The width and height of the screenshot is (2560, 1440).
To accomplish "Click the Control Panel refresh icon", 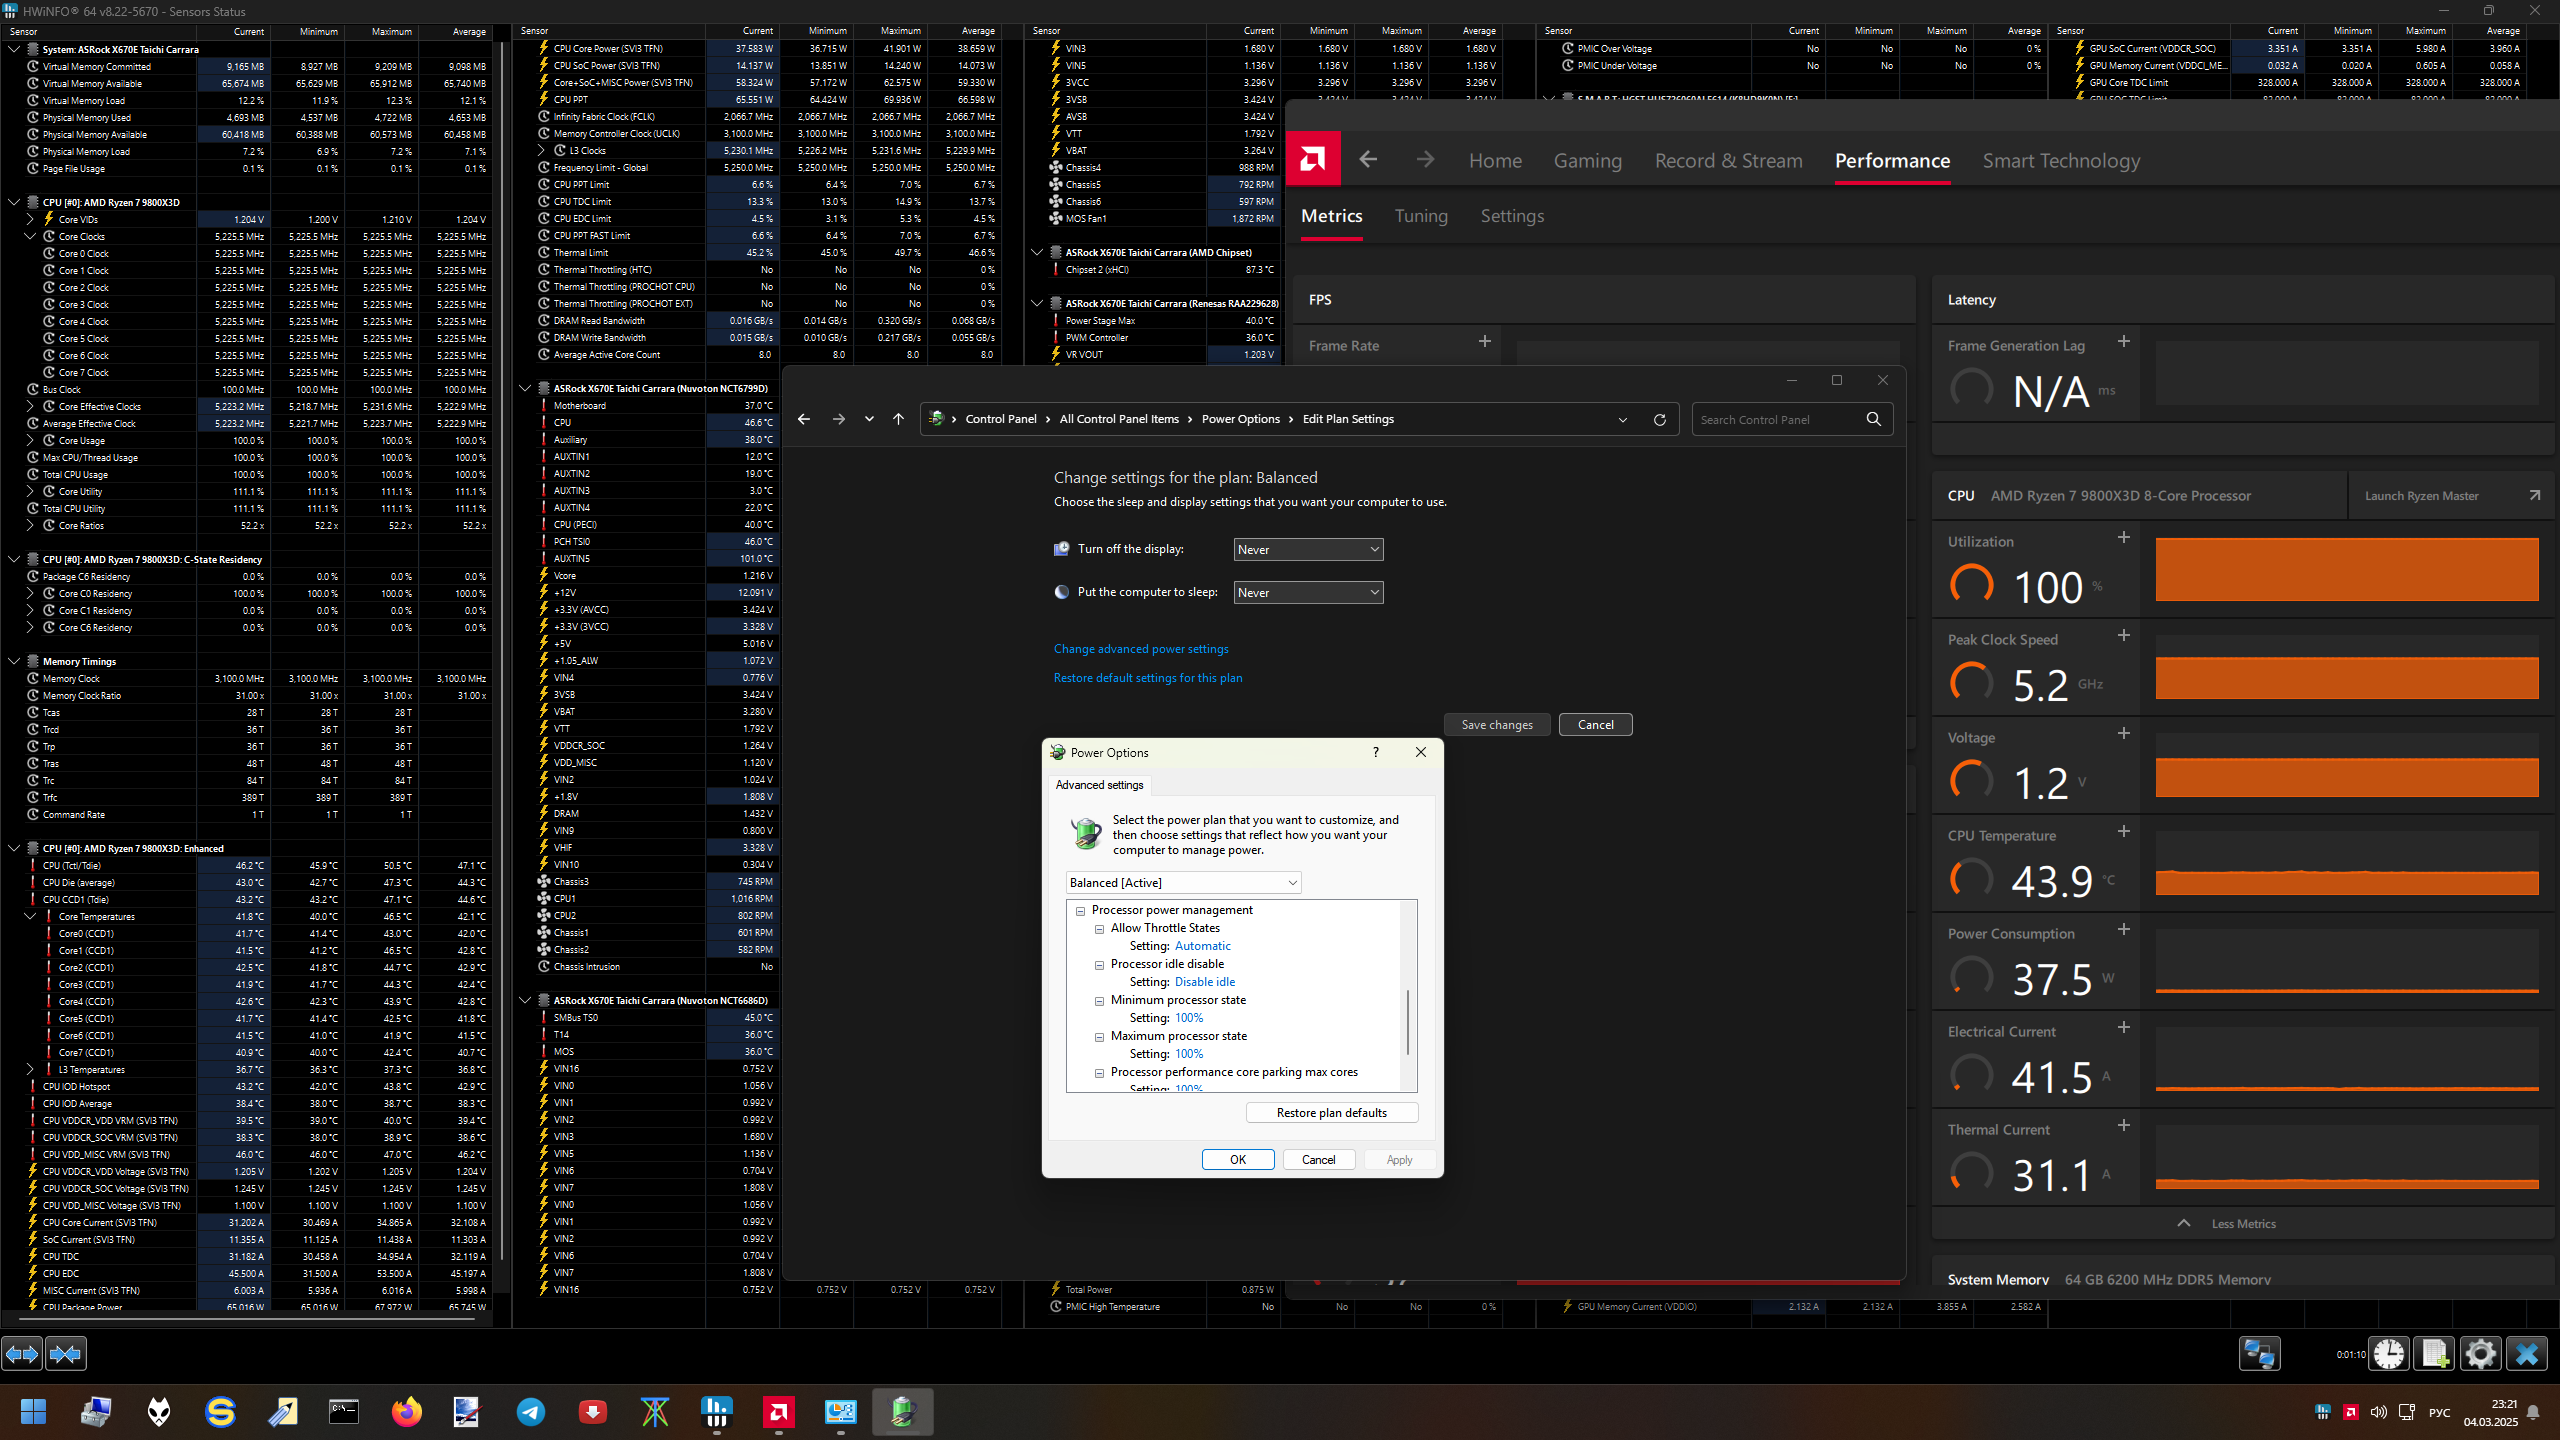I will (x=1660, y=420).
